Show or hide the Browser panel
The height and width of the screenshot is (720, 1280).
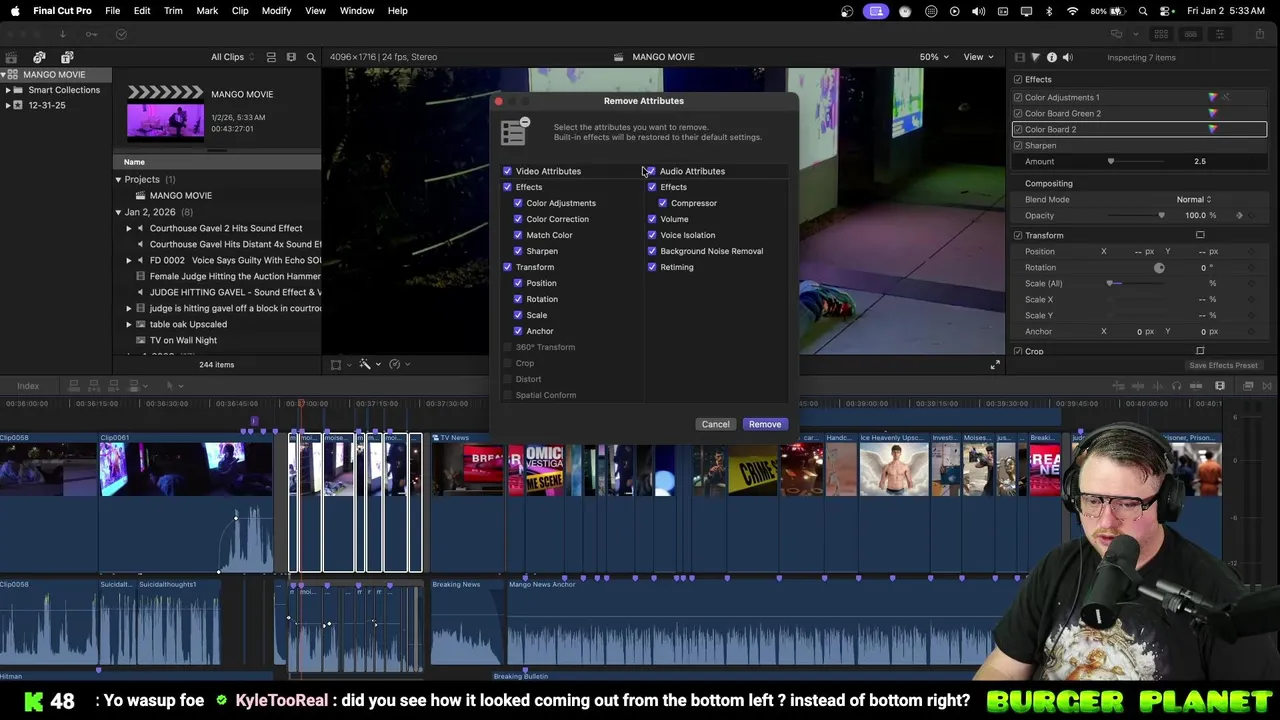(x=1160, y=34)
